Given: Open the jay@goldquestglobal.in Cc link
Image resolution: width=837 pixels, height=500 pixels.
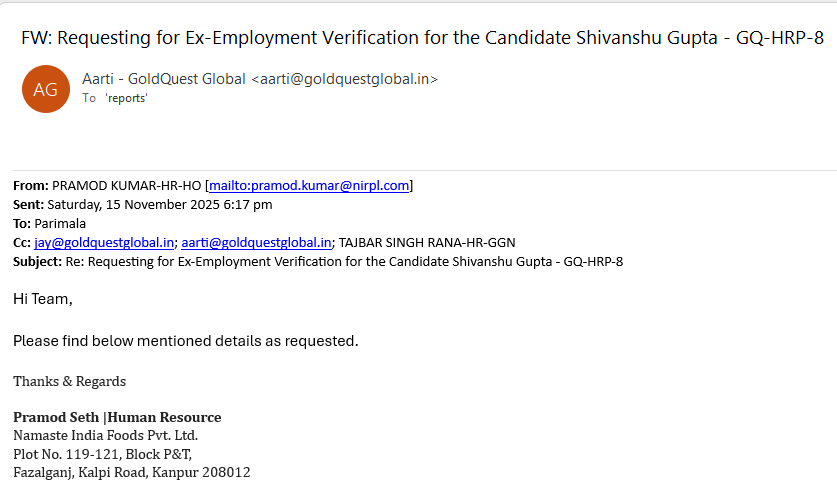Looking at the screenshot, I should point(104,242).
